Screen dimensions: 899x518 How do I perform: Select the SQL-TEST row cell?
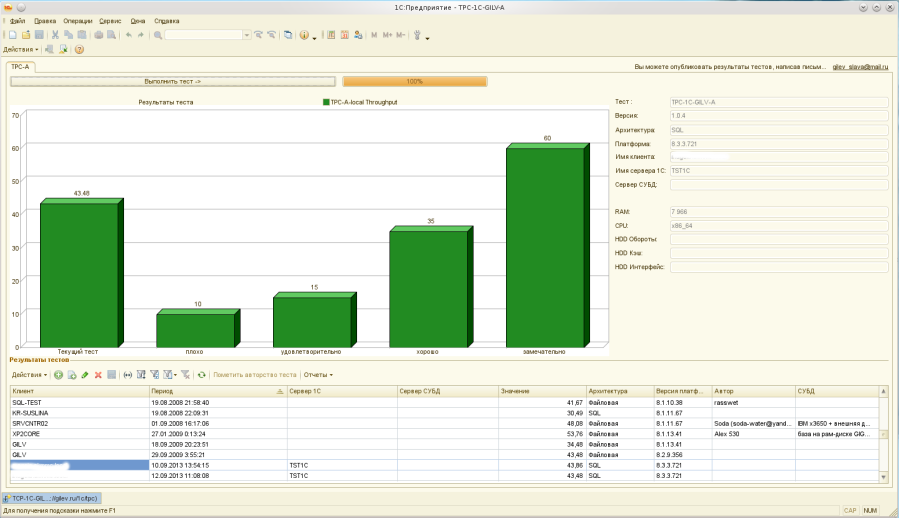coord(80,403)
